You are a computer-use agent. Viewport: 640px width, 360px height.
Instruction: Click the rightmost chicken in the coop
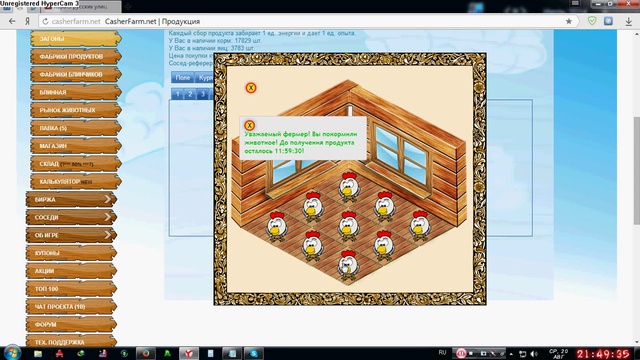click(x=420, y=226)
